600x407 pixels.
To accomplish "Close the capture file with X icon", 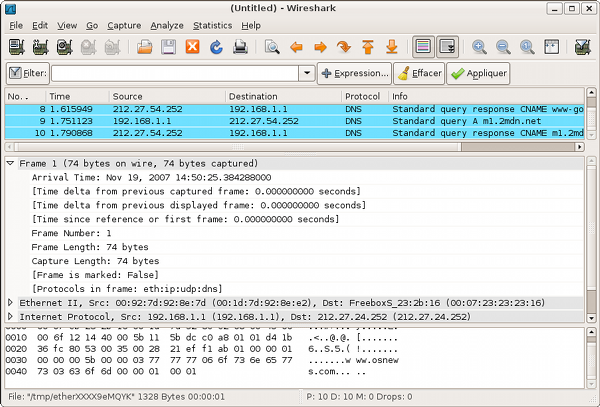I will pos(192,47).
